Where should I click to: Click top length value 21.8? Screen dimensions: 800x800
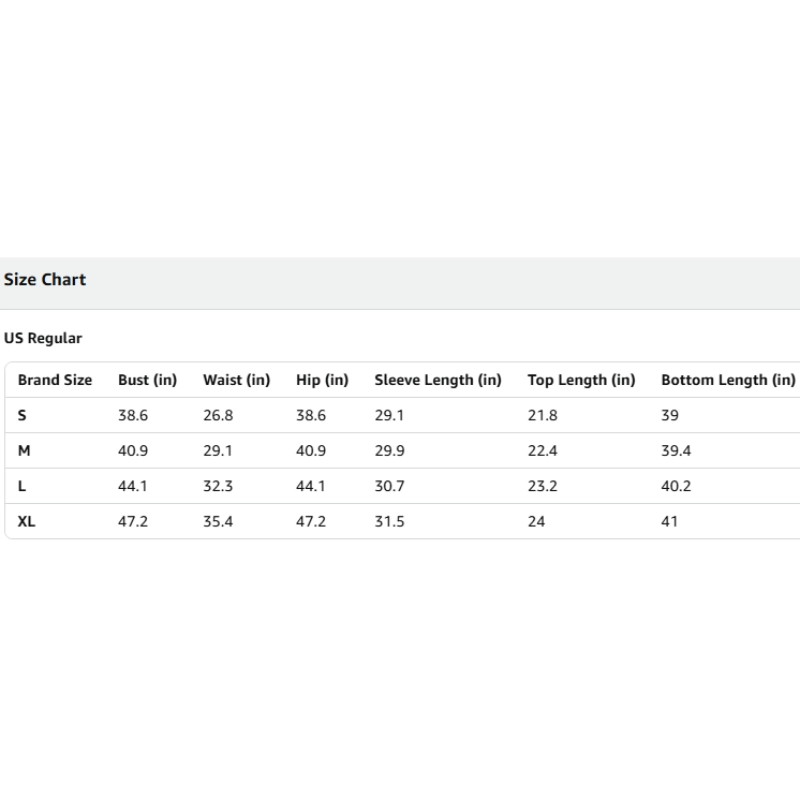coord(542,415)
